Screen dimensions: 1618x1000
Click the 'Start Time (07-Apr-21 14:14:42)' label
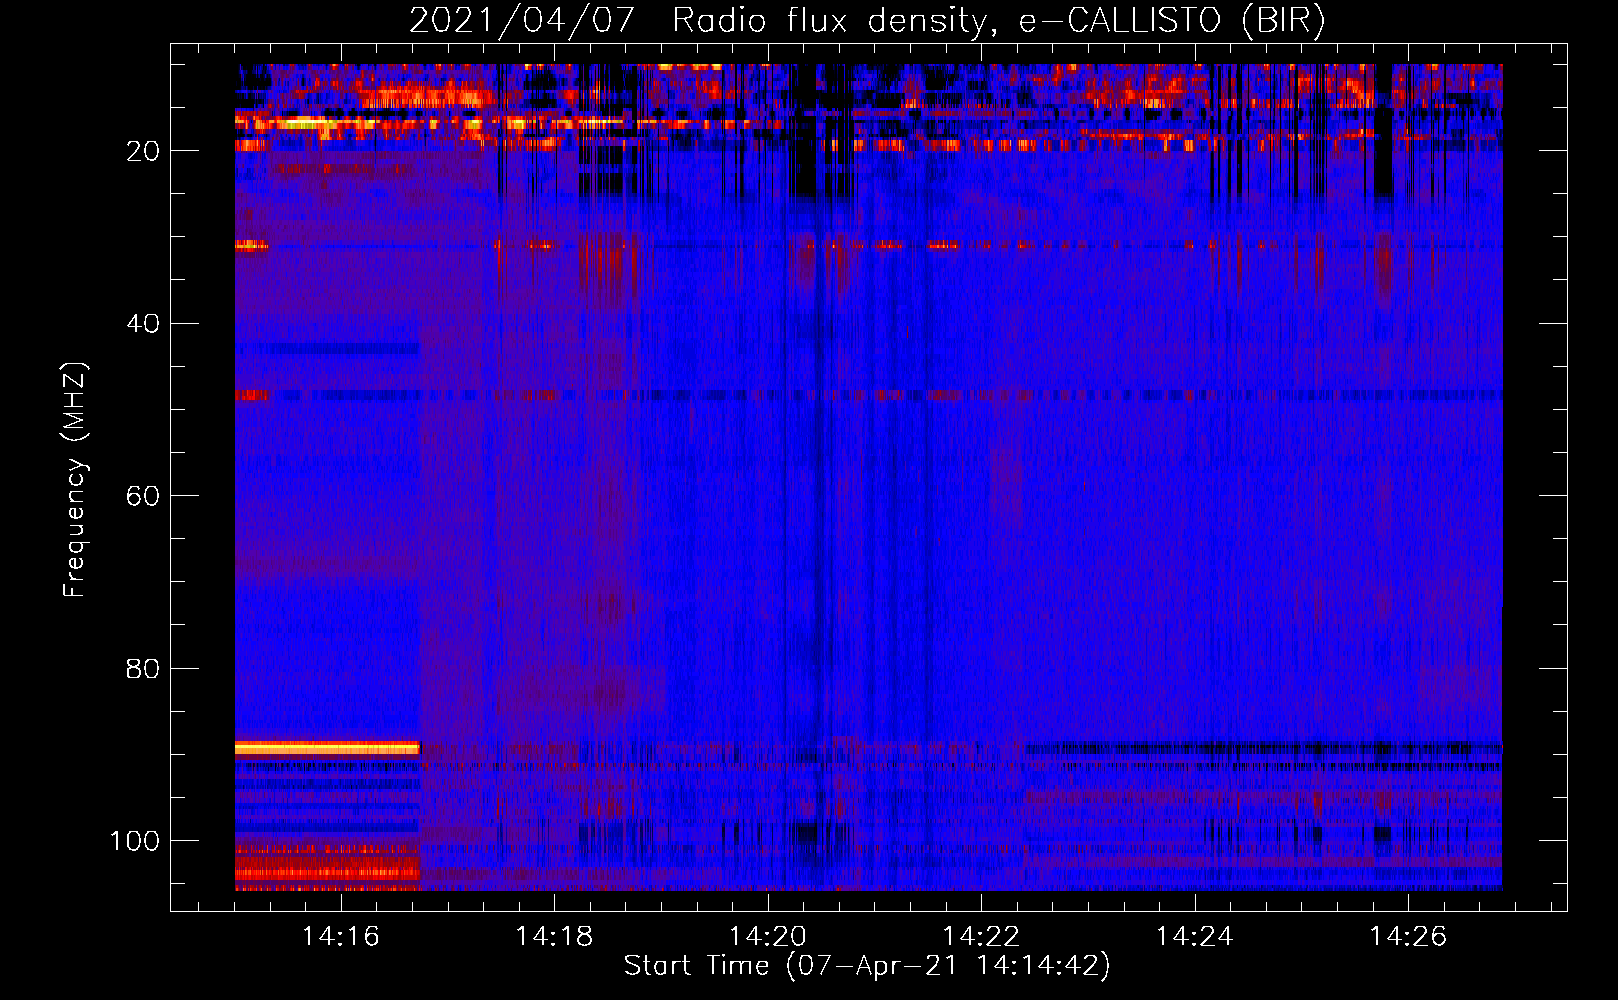867,966
